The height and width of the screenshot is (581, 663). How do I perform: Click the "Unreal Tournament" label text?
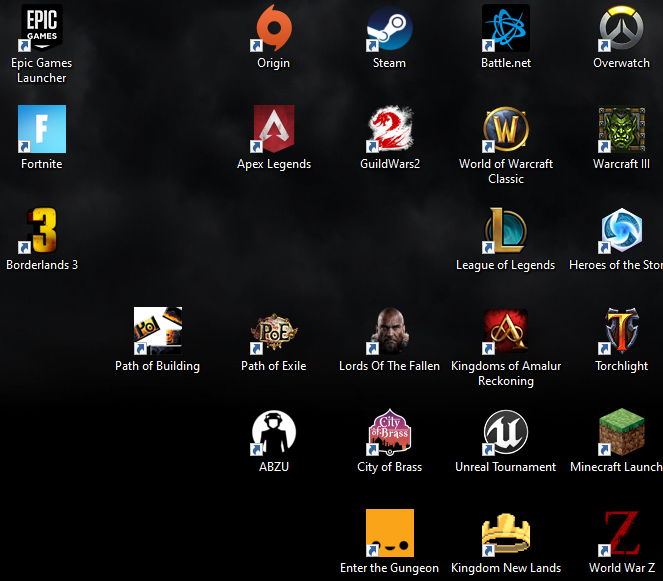tap(506, 467)
